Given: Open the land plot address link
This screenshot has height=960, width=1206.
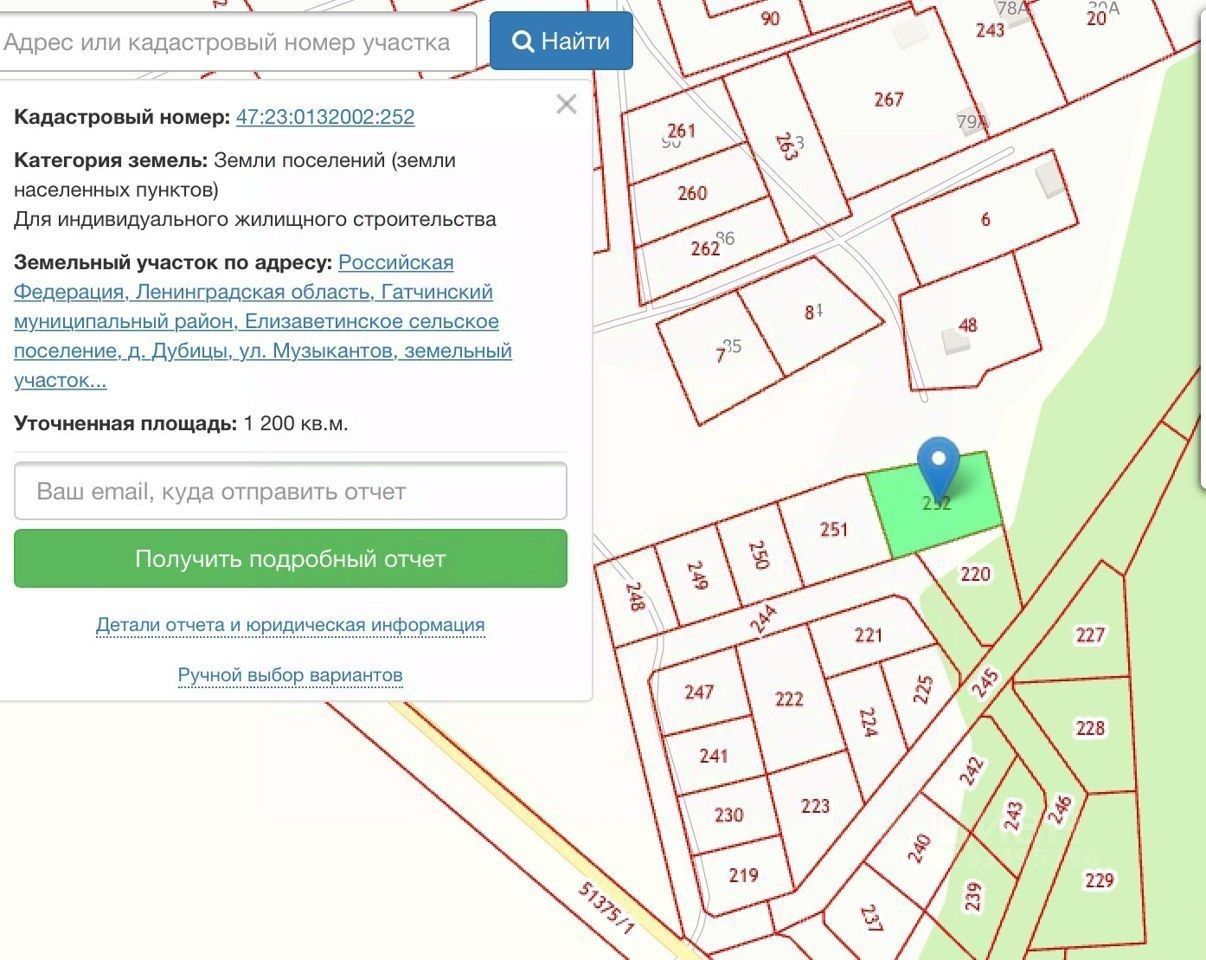Looking at the screenshot, I should (x=263, y=321).
